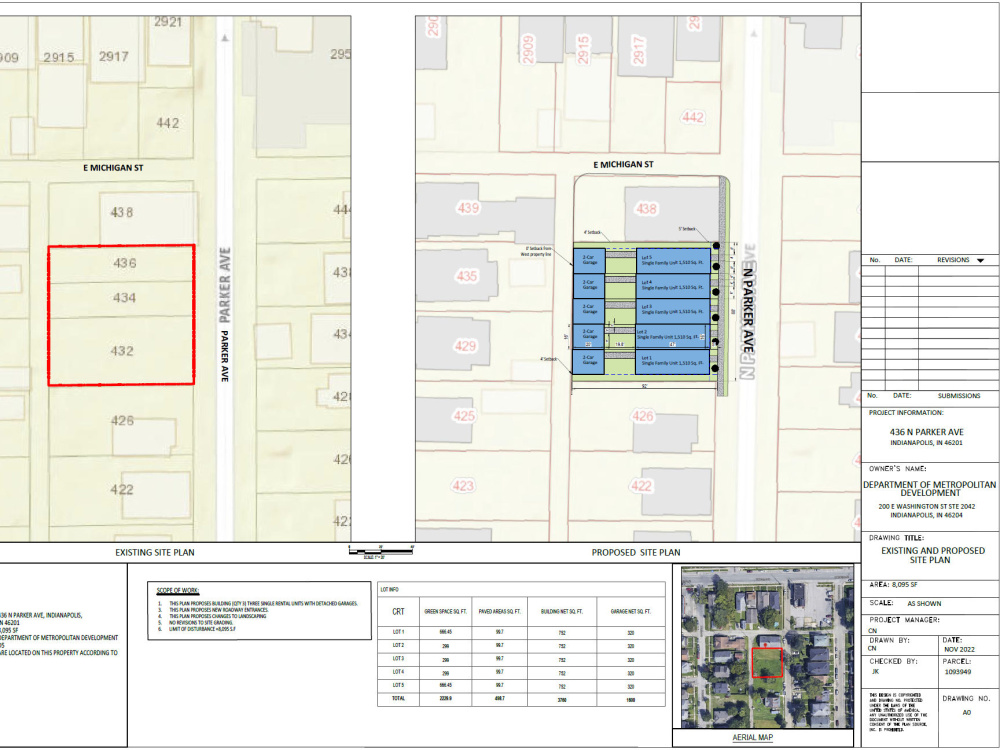Click parcel 439 in the proposed site plan
The height and width of the screenshot is (750, 1000).
pos(468,208)
